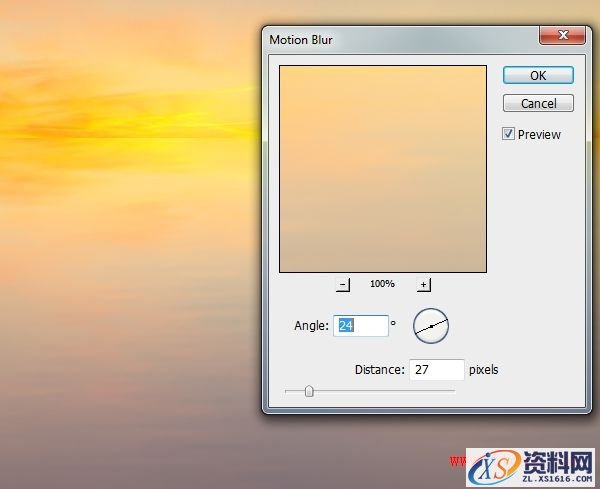Click the Angle label text
The width and height of the screenshot is (600, 489).
coord(311,326)
